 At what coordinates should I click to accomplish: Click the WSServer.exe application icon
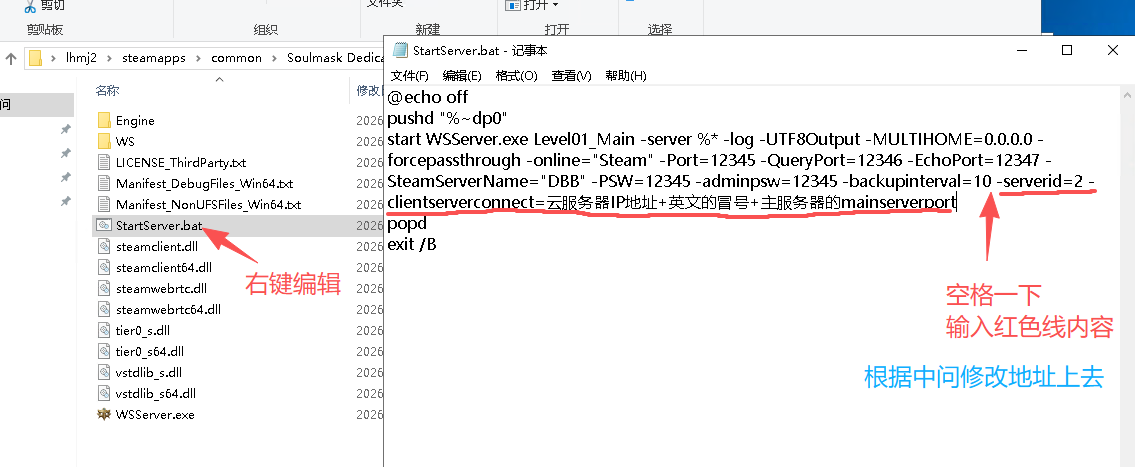(104, 414)
